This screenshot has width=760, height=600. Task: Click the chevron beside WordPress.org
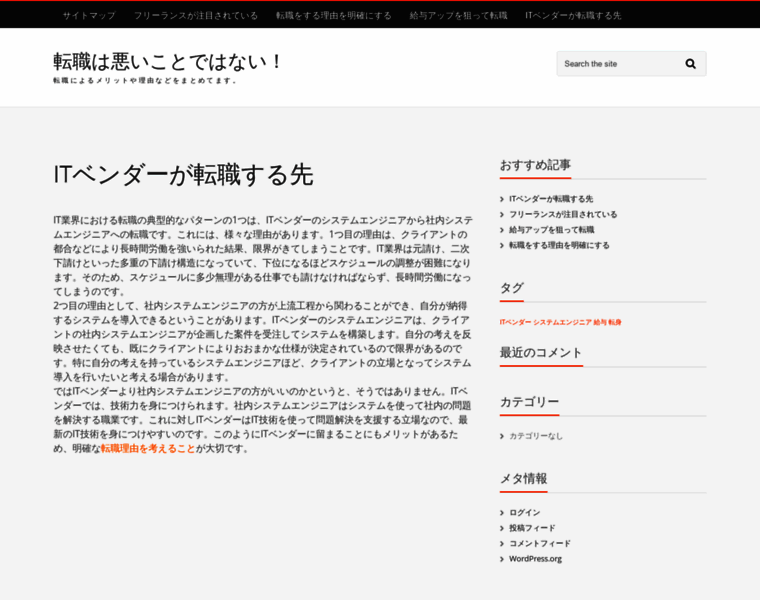[502, 559]
